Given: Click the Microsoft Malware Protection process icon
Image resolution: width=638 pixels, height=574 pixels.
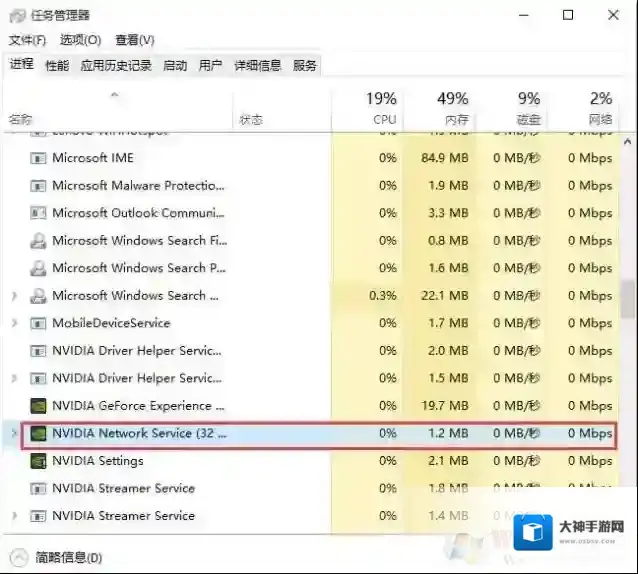Looking at the screenshot, I should 38,186.
